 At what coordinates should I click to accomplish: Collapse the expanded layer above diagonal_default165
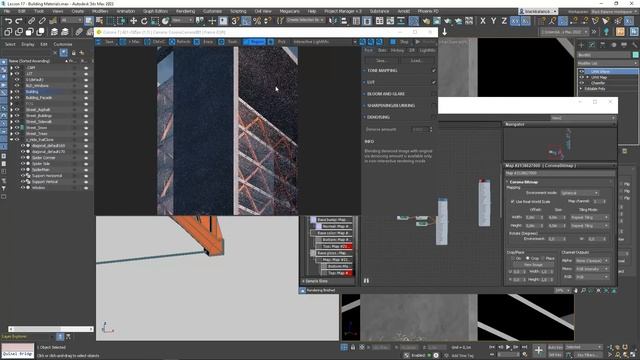click(x=11, y=140)
